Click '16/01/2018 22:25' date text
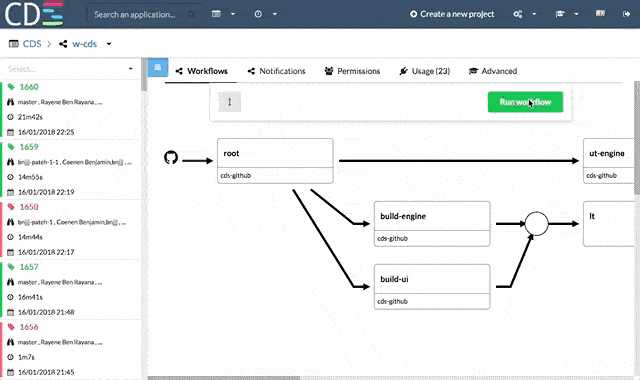This screenshot has height=380, width=640. (x=46, y=132)
